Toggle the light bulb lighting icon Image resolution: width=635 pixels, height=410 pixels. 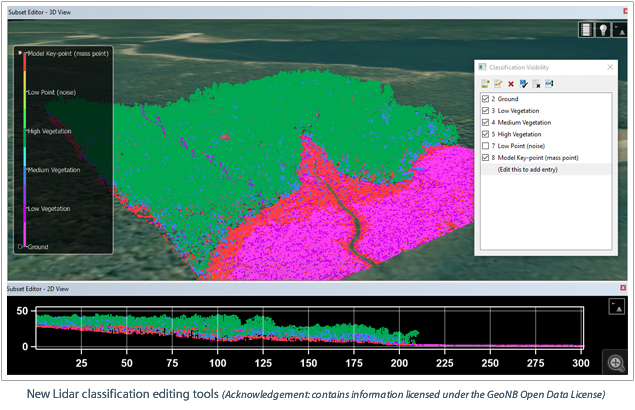pyautogui.click(x=603, y=30)
